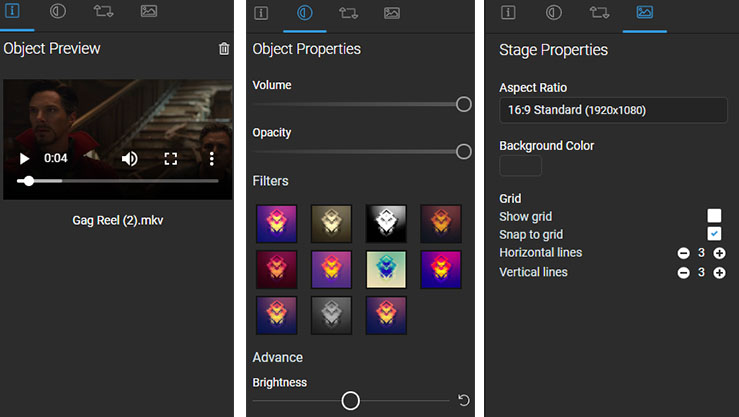
Task: Open the info tab in Object Preview panel
Action: coord(12,10)
